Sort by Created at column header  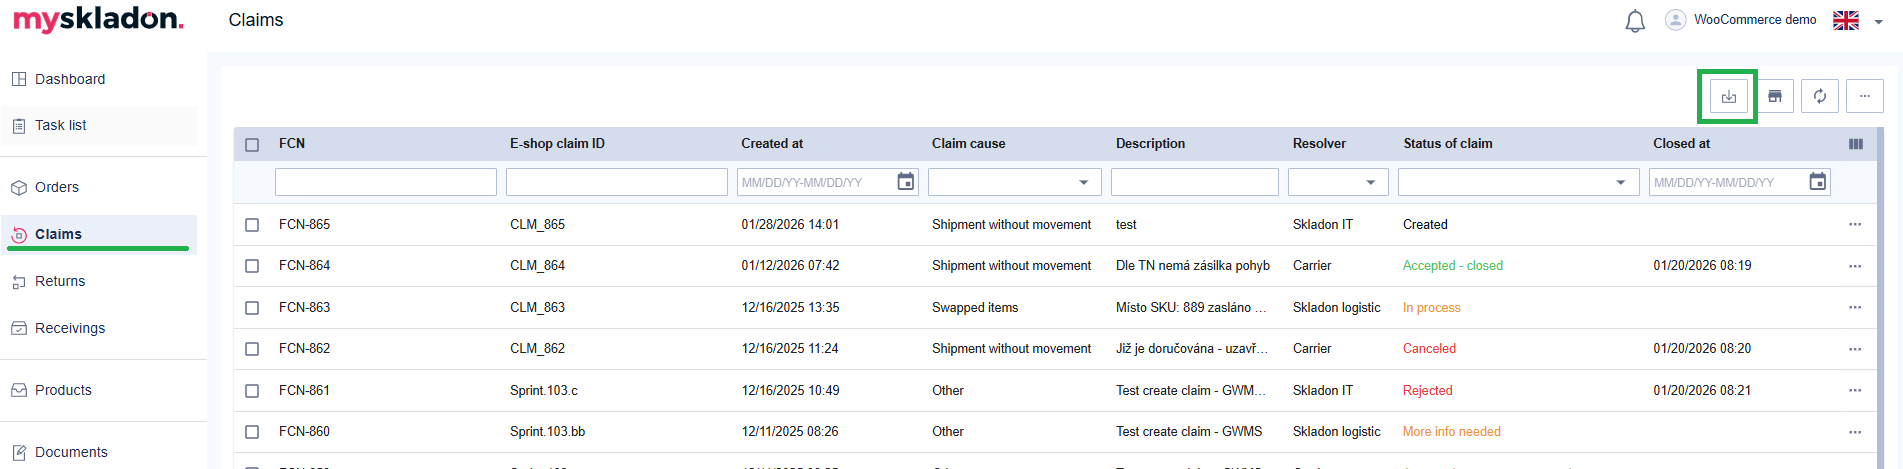pyautogui.click(x=772, y=144)
